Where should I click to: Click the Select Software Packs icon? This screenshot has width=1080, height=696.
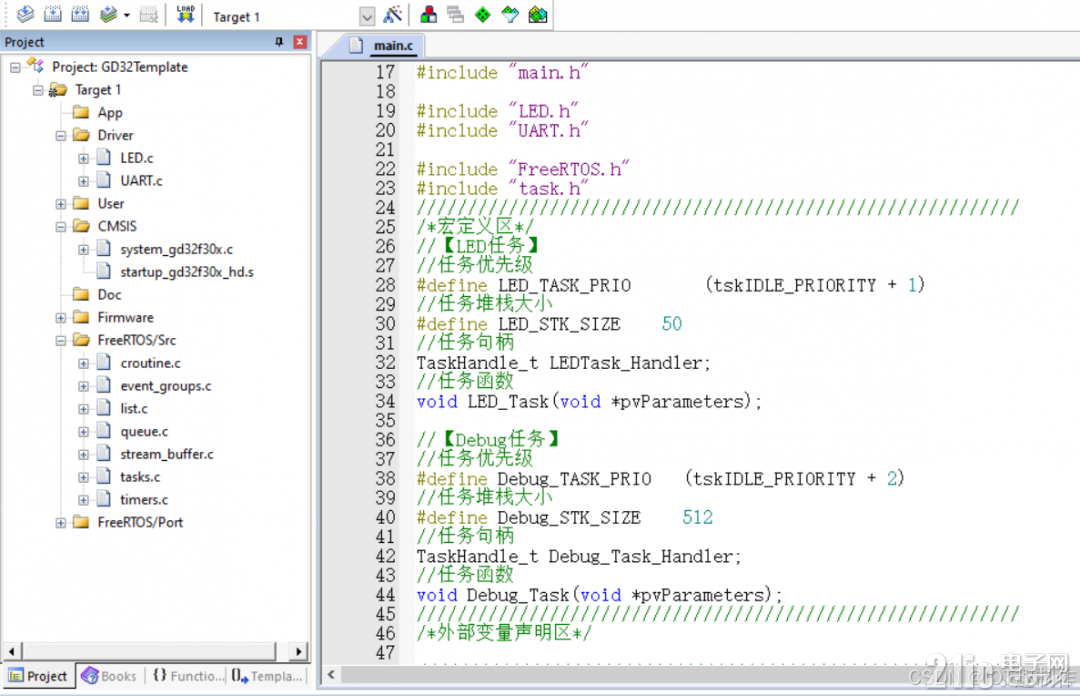(510, 14)
